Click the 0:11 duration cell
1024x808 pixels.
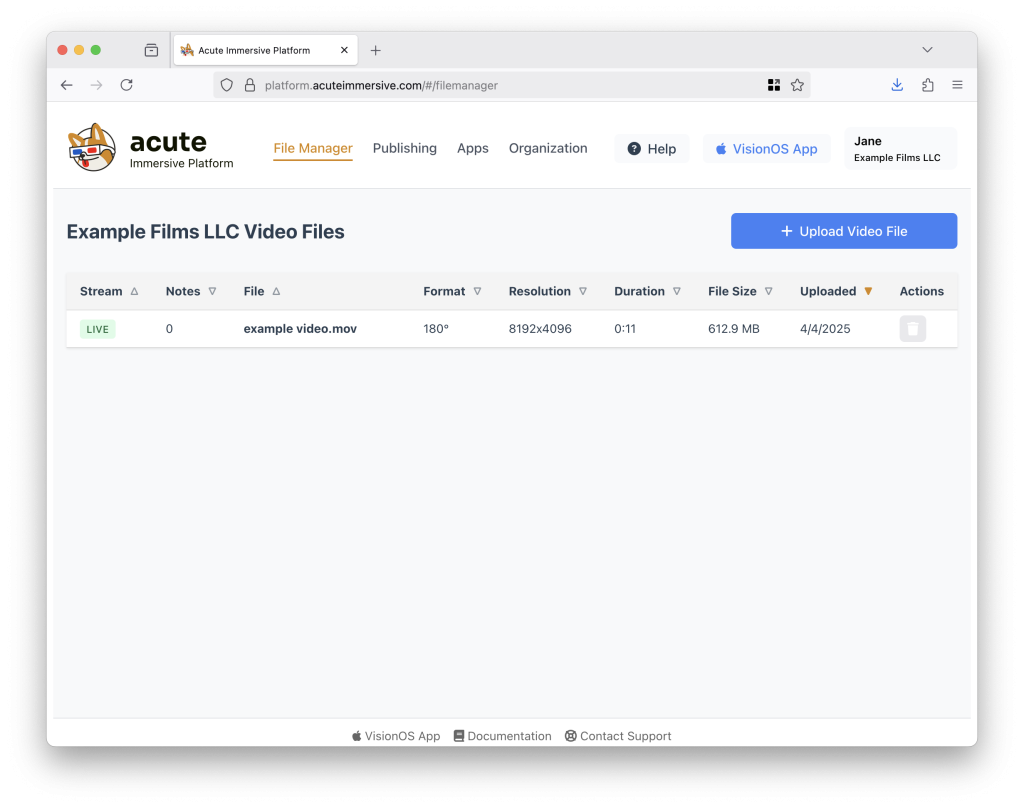point(625,329)
